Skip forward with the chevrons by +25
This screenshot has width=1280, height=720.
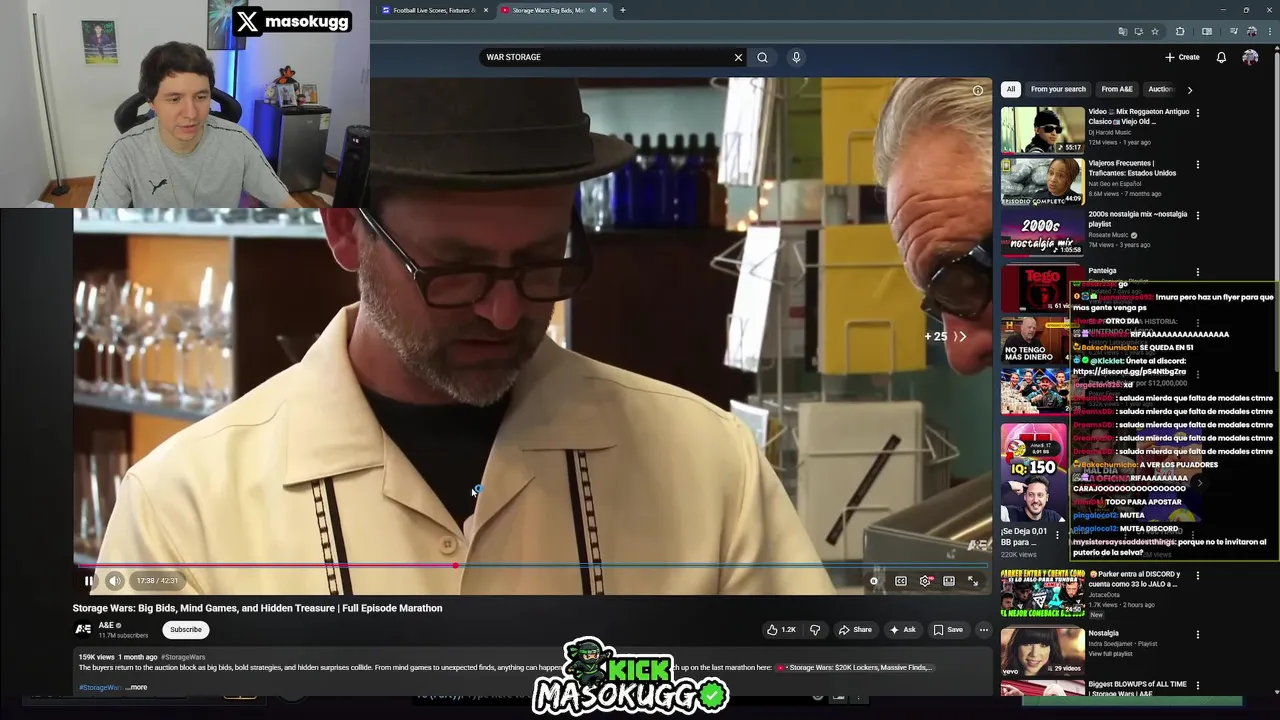(960, 337)
